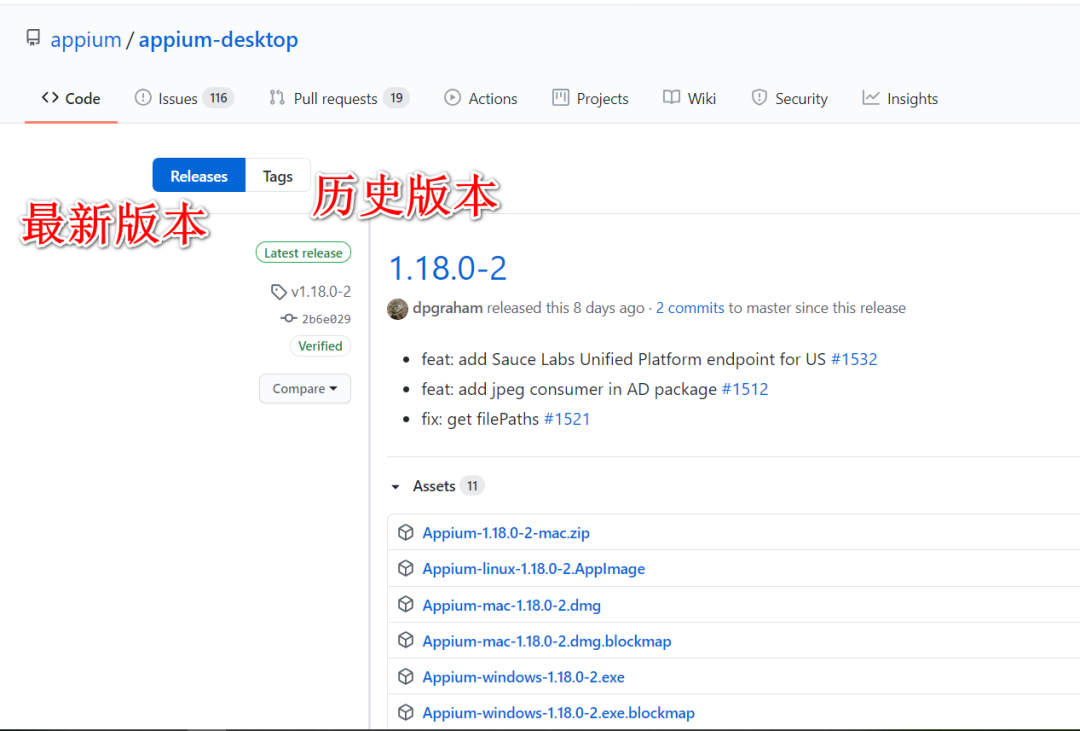Switch to the Tags view
This screenshot has height=731, width=1080.
click(278, 176)
